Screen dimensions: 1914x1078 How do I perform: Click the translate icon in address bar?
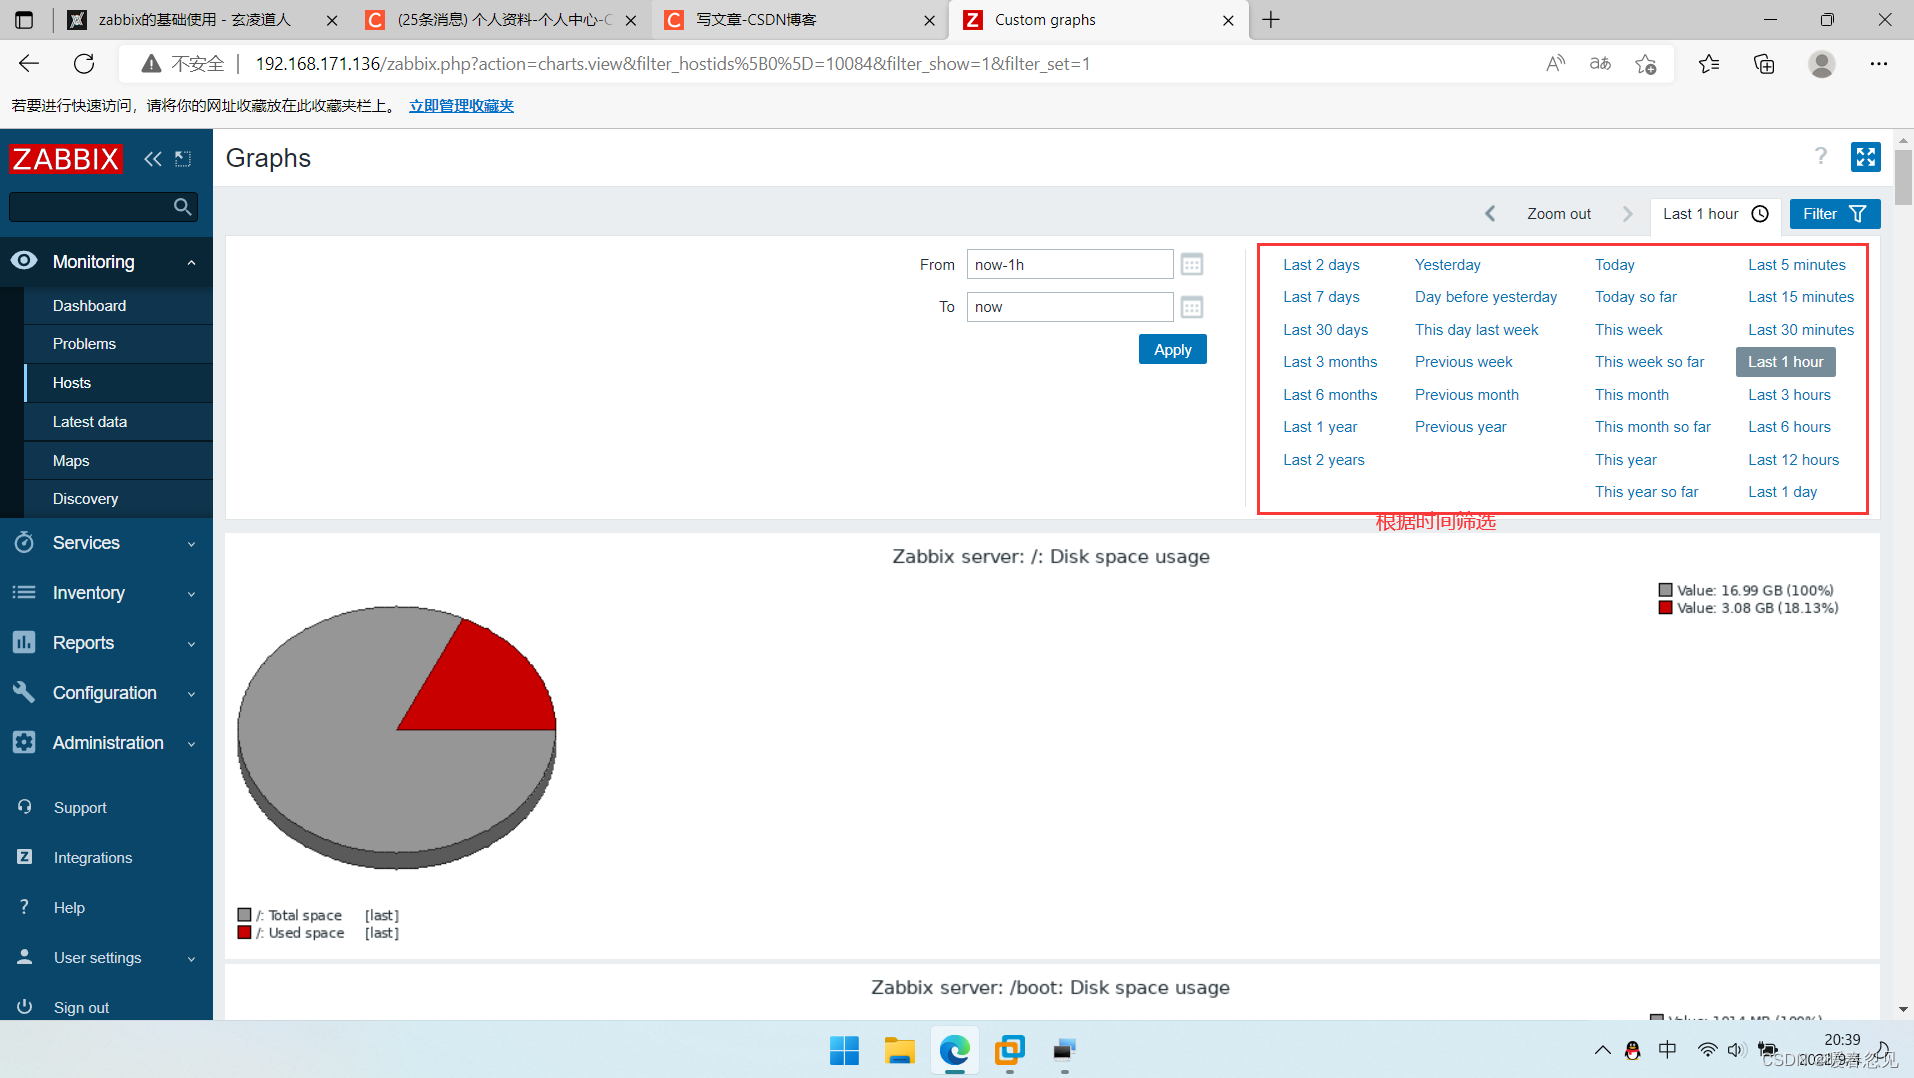pyautogui.click(x=1600, y=64)
